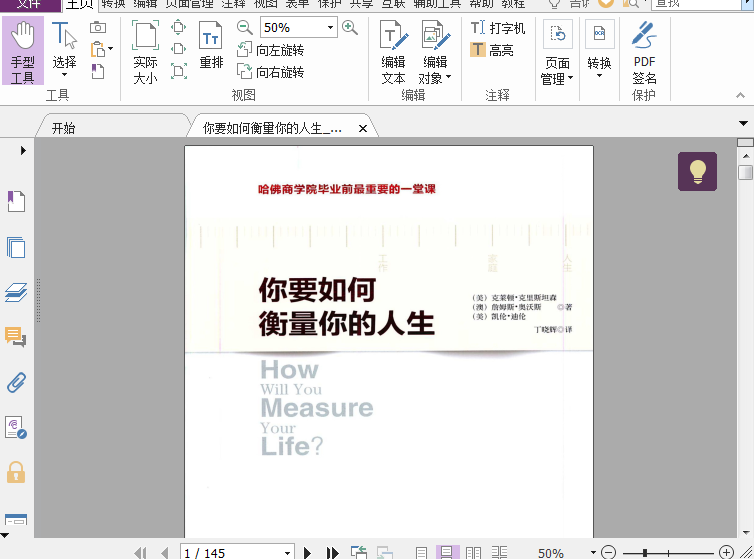This screenshot has width=754, height=559.
Task: Open the Convert (转换) ribbon dropdown
Action: point(599,50)
